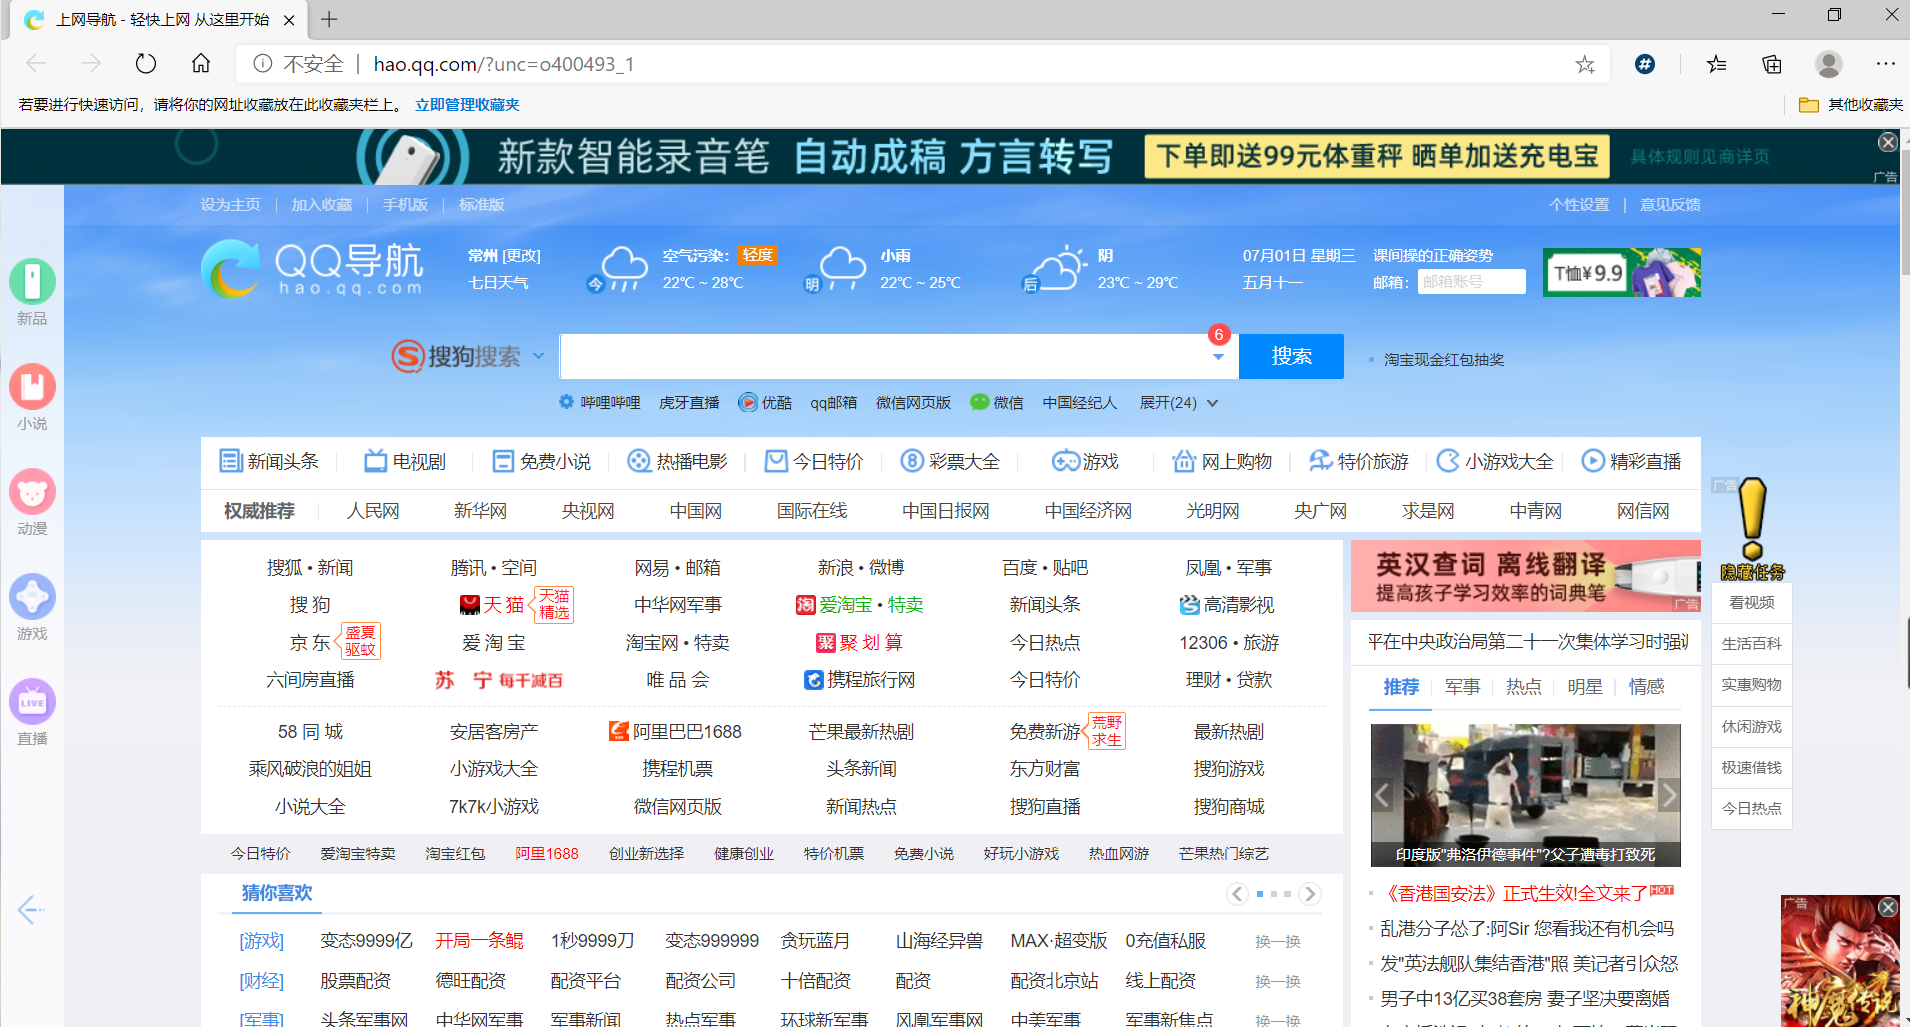
Task: Click the 邮箱账号 input field
Action: tap(1472, 281)
